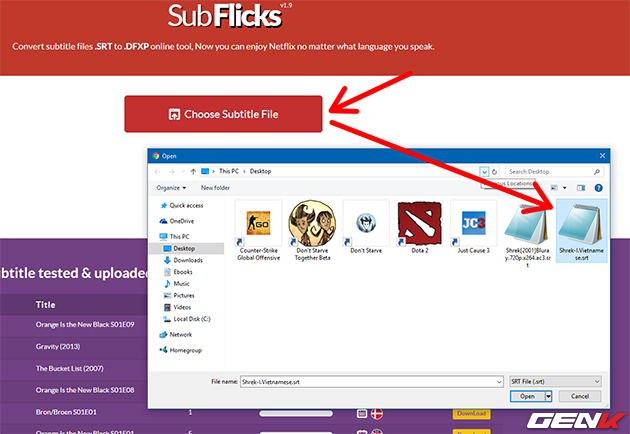
Task: Click New folder in the toolbar
Action: 215,188
